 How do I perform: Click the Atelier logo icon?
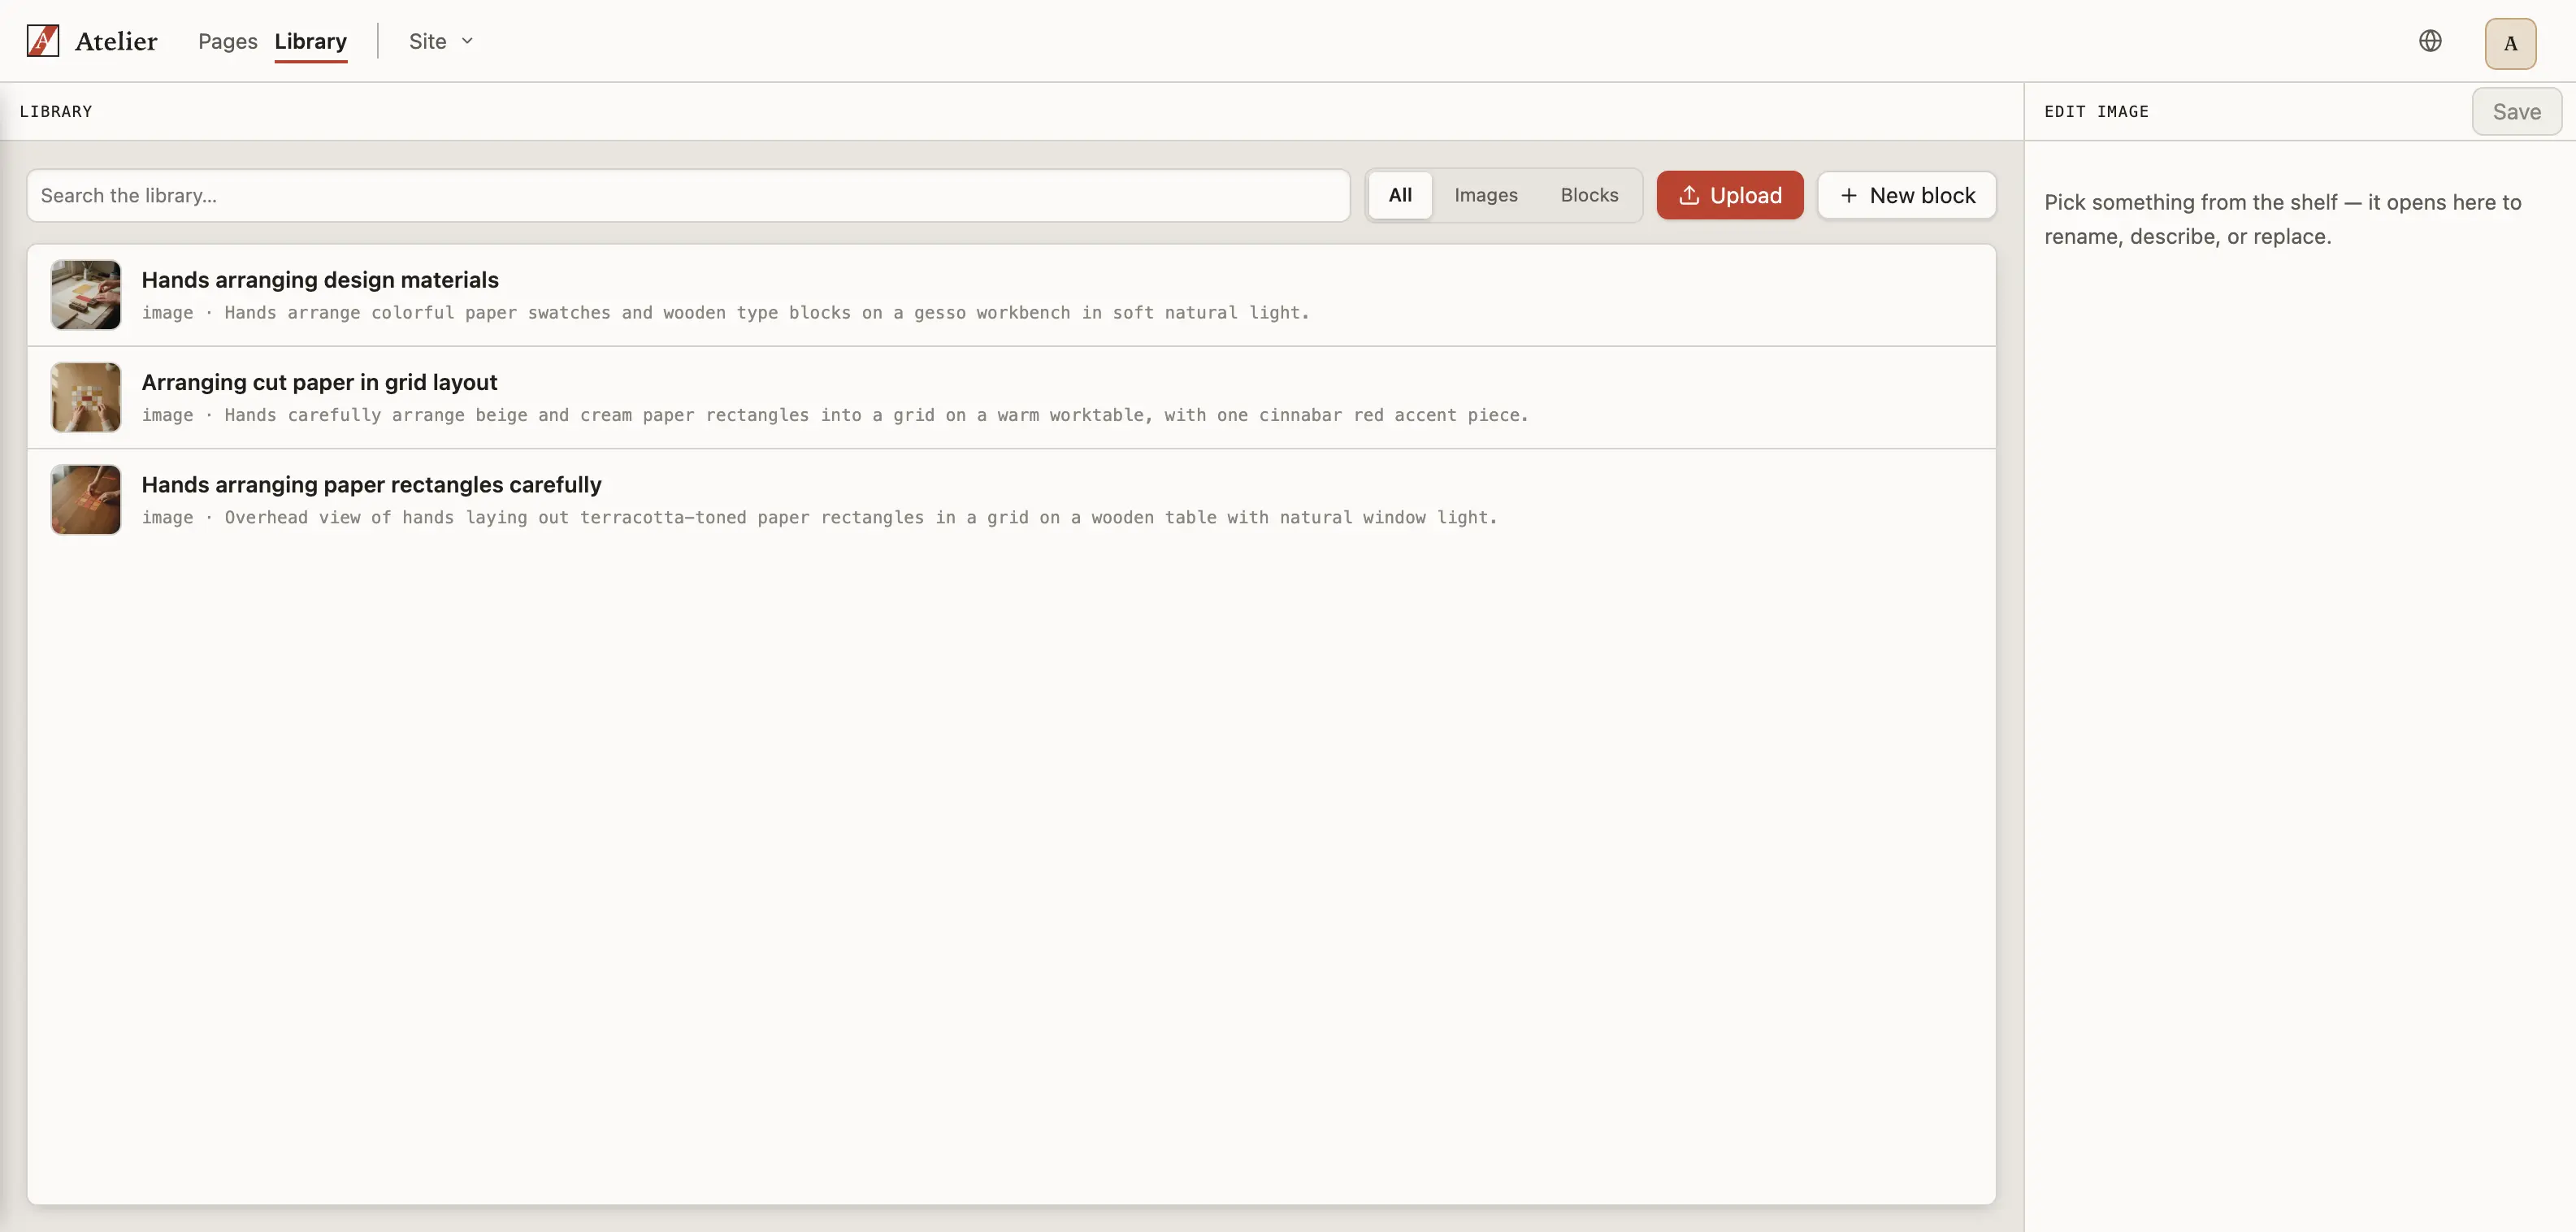pyautogui.click(x=43, y=41)
